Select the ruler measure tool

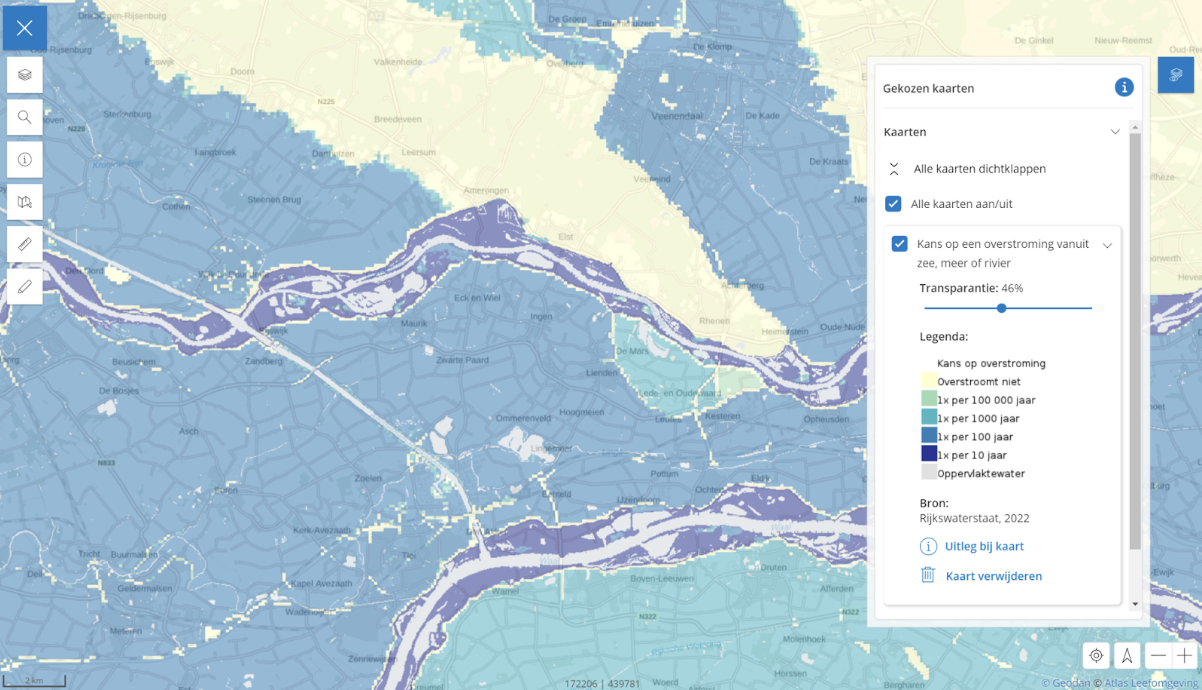click(25, 244)
